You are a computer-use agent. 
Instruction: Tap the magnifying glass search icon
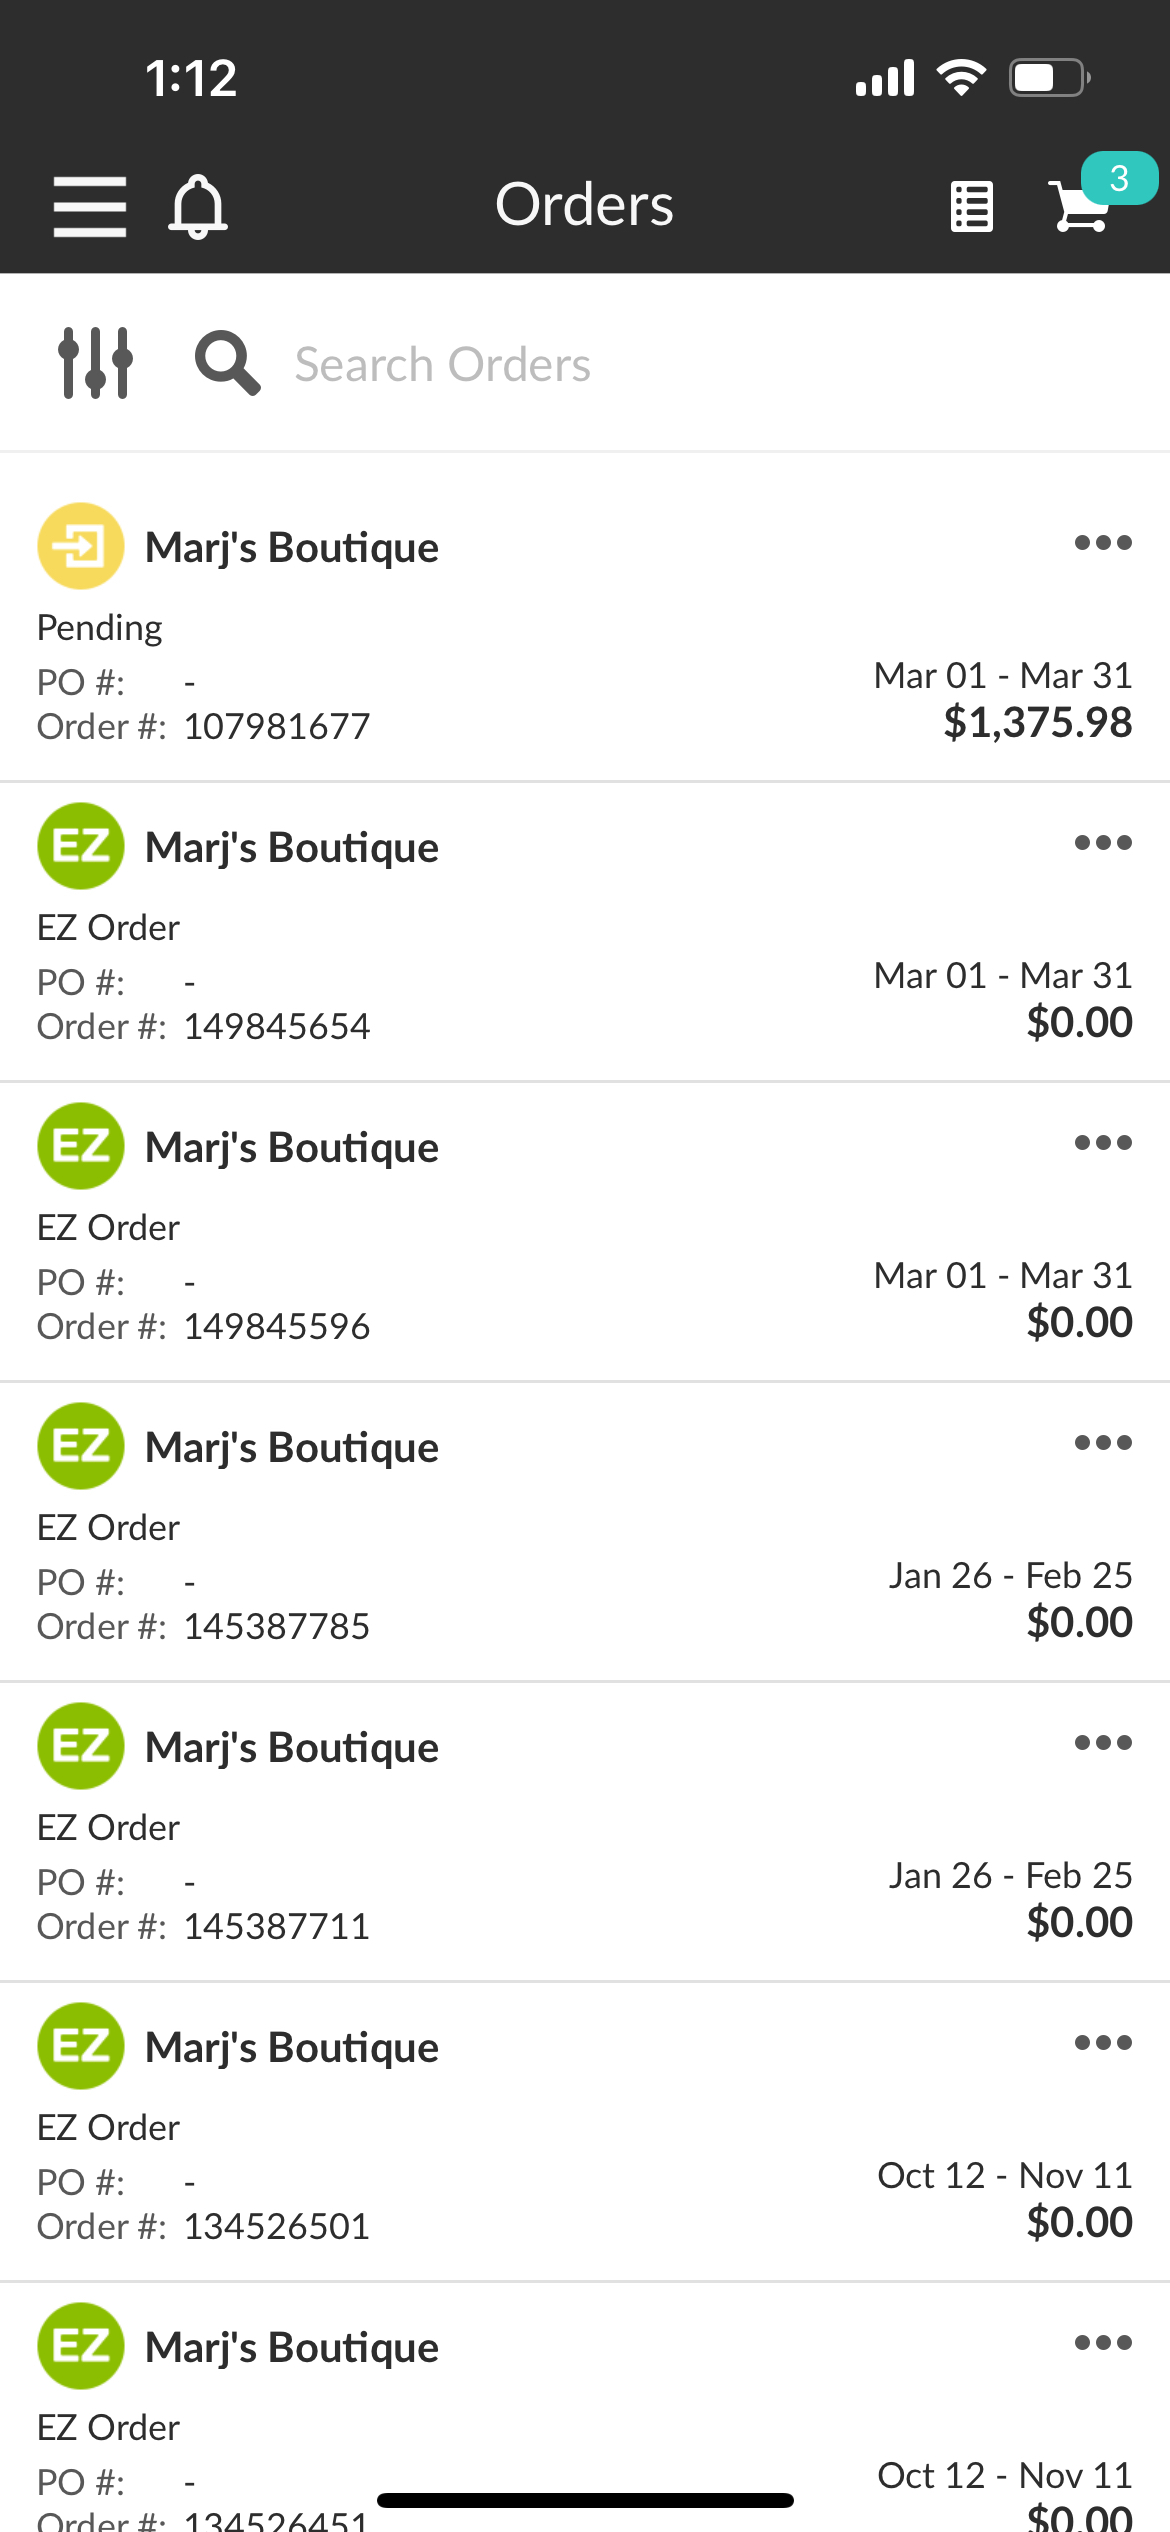click(227, 363)
